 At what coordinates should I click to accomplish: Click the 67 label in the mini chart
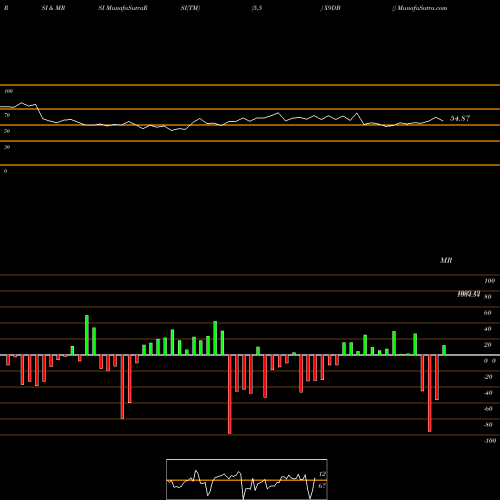tap(322, 486)
